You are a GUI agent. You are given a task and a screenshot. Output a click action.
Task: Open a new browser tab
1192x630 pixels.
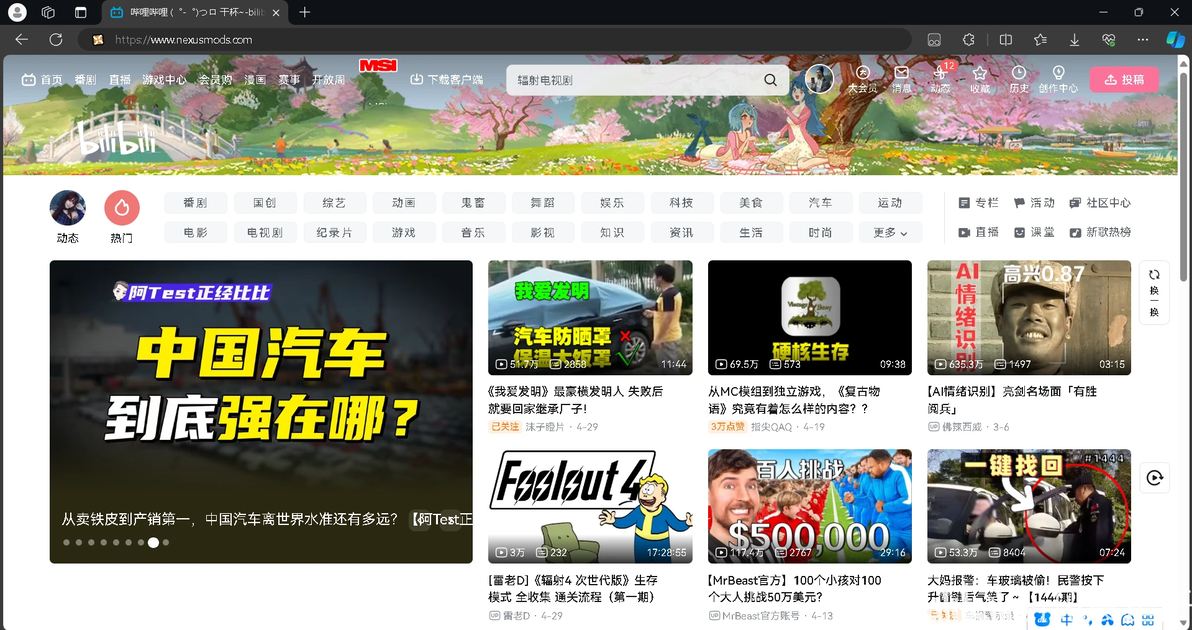[x=305, y=12]
